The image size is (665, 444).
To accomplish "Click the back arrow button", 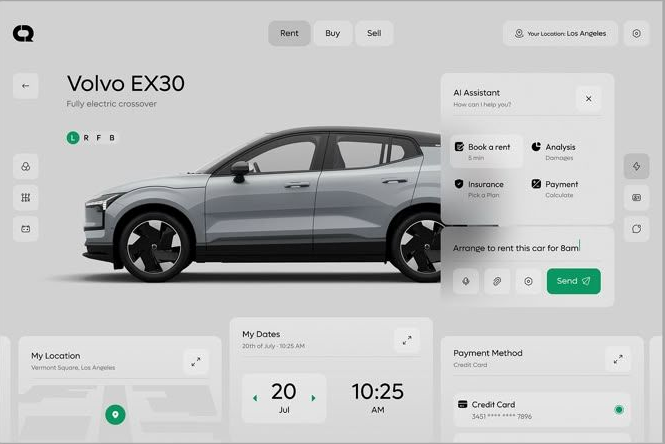I will (25, 86).
